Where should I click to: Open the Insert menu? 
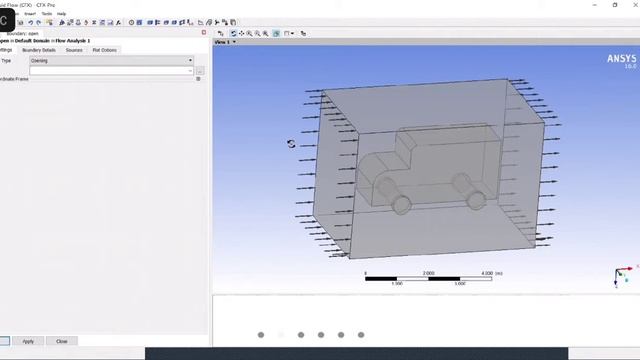tap(30, 13)
